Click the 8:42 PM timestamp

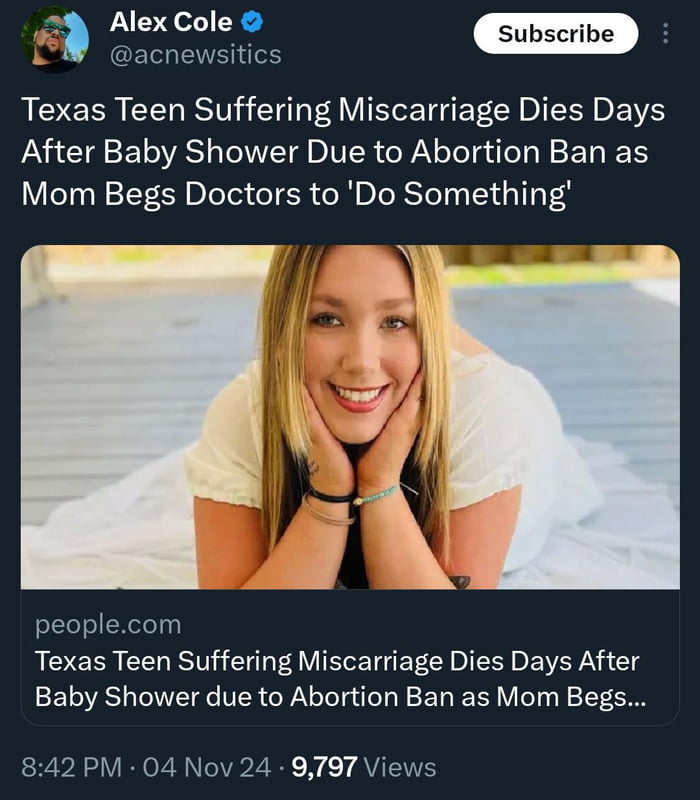[69, 767]
